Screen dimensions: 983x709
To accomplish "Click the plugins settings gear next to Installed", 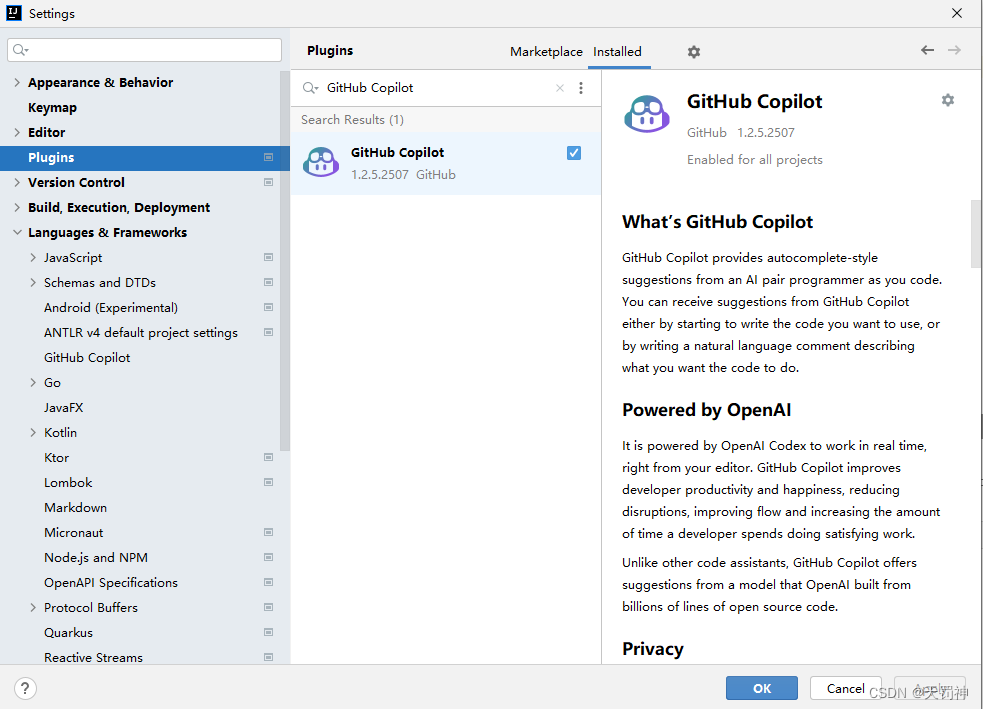I will click(x=693, y=52).
